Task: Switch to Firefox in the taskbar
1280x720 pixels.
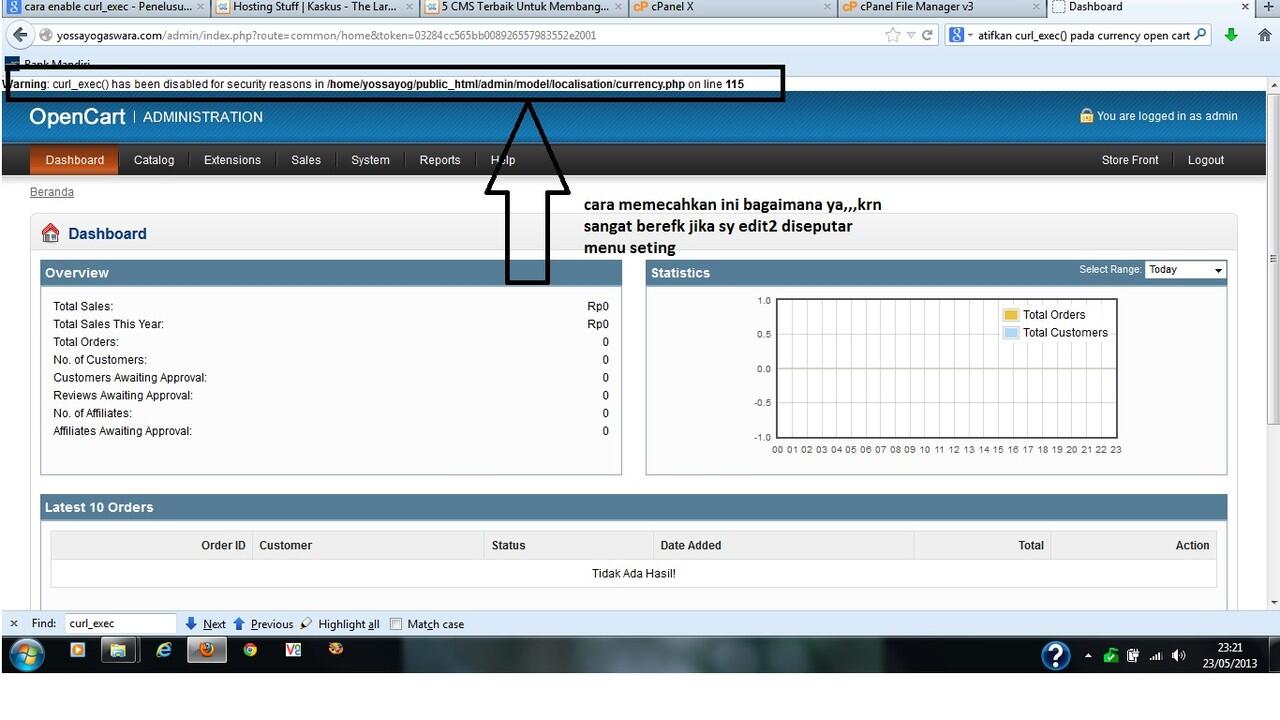Action: coord(207,650)
